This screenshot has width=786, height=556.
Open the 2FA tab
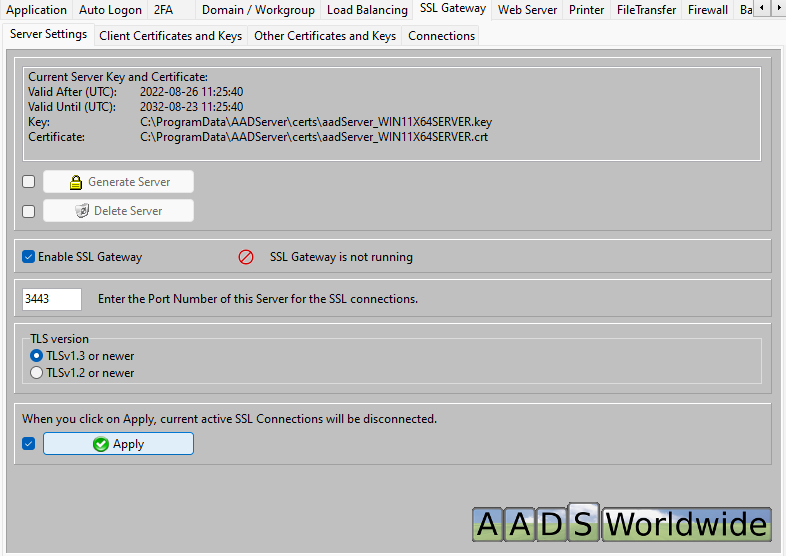coord(162,10)
